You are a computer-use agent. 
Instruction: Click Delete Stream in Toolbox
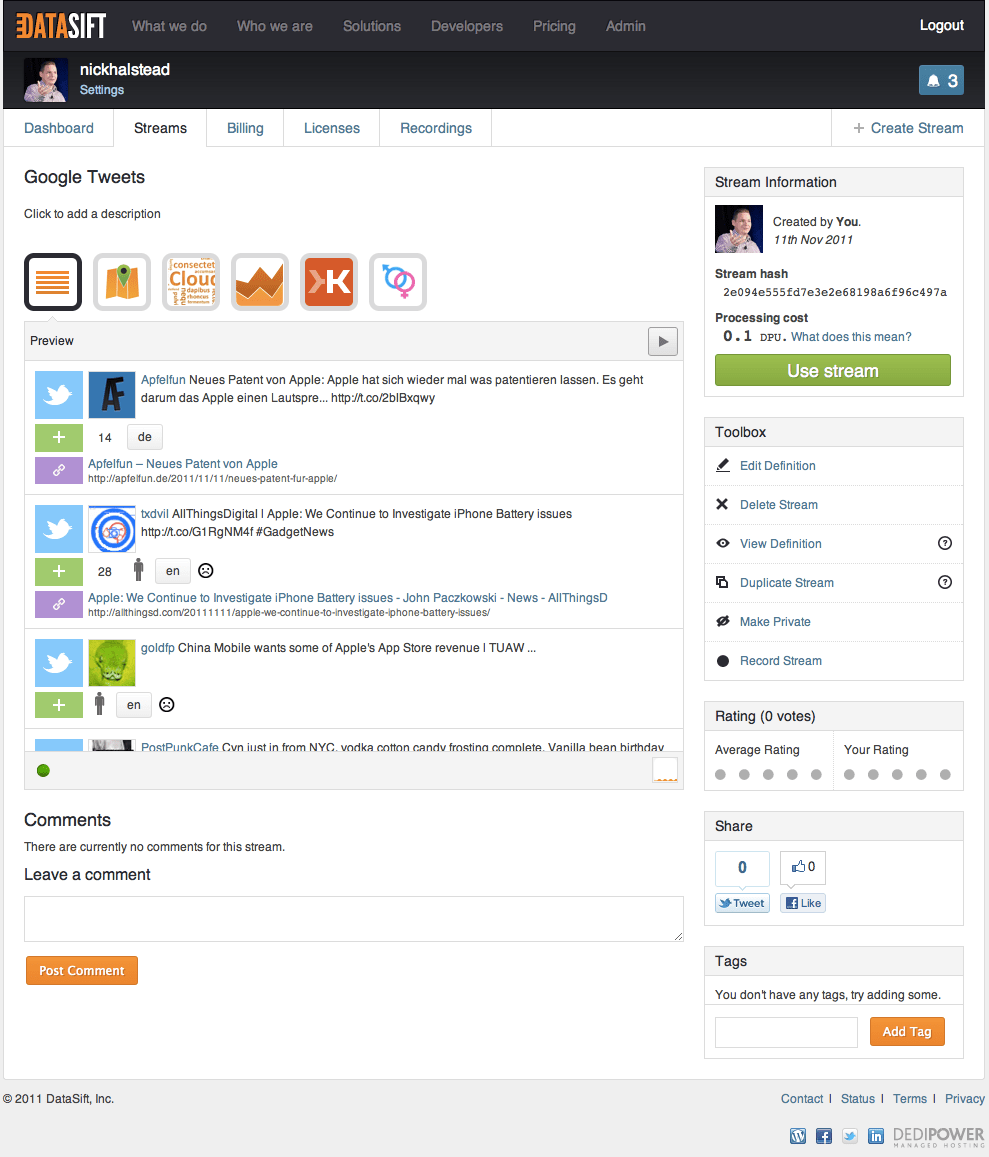click(x=779, y=505)
